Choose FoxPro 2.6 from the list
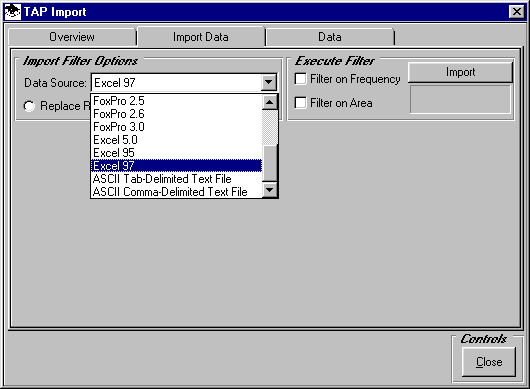 [x=176, y=114]
